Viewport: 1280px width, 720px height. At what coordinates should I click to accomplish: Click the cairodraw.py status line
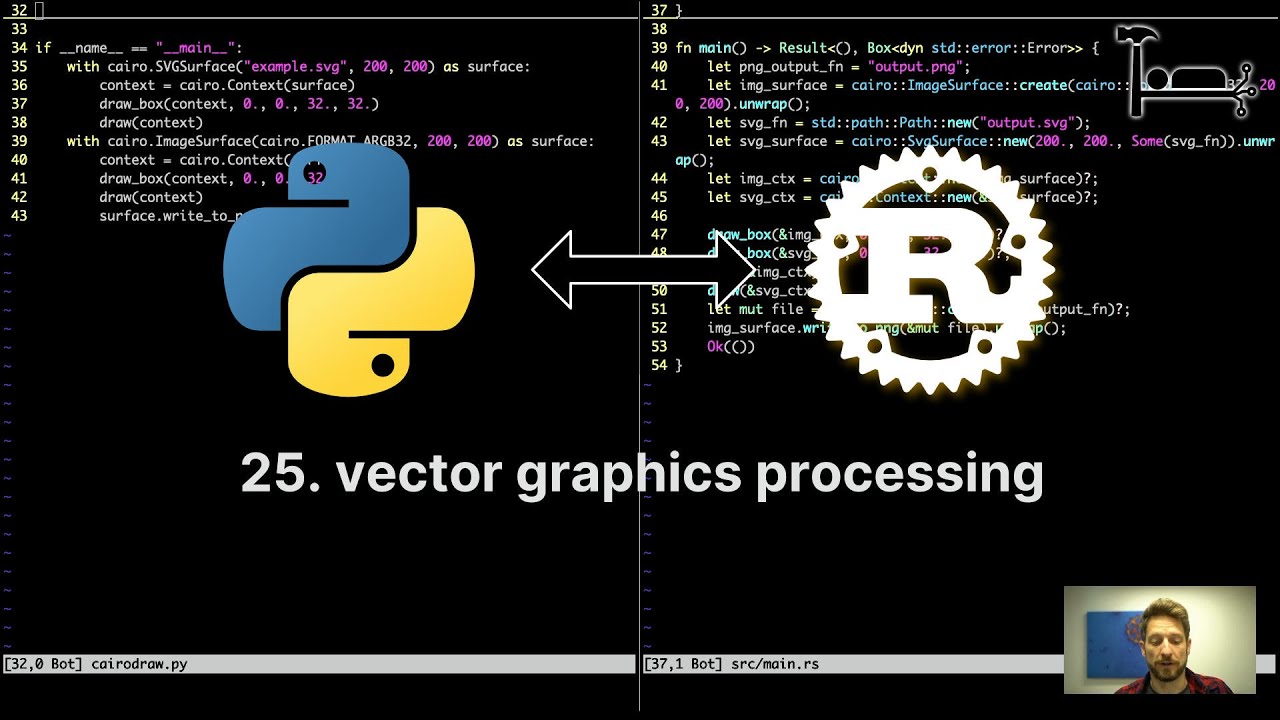(318, 664)
